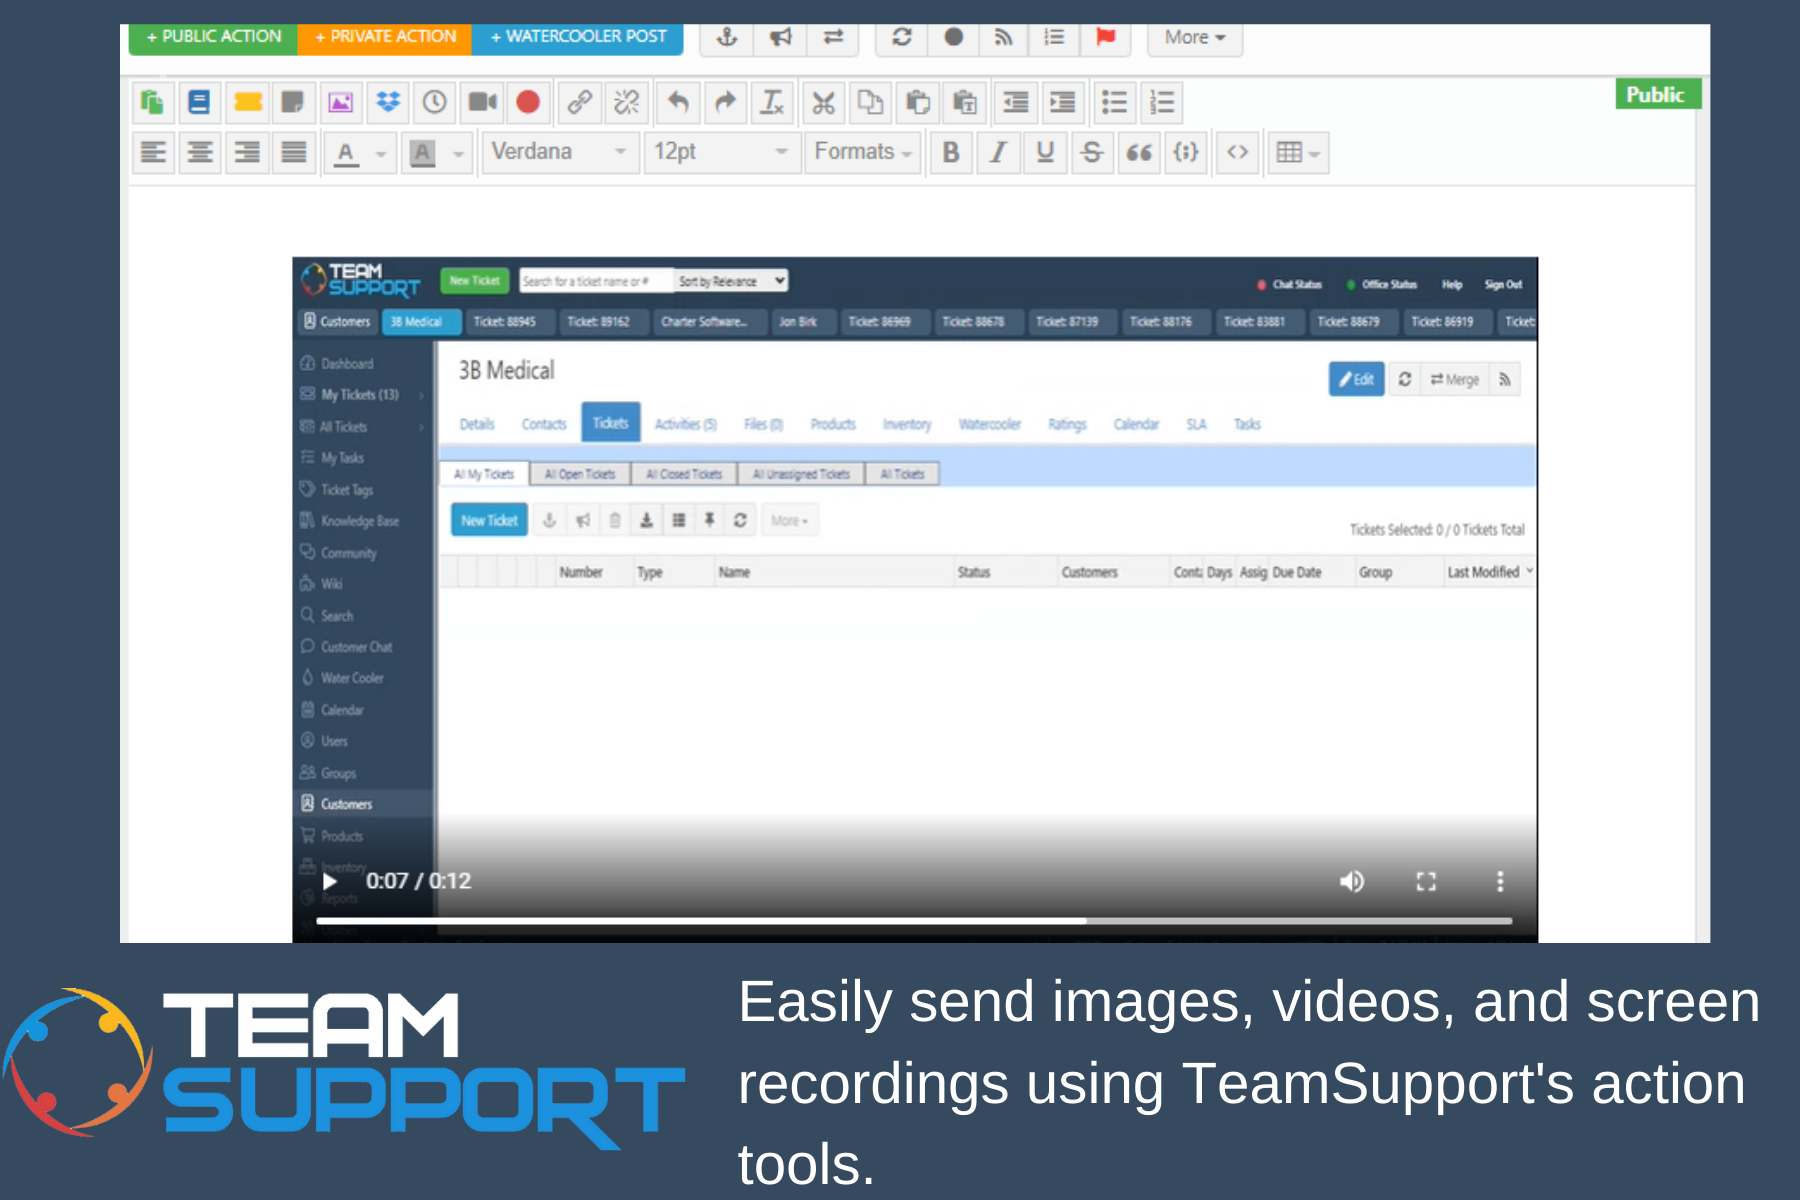This screenshot has width=1800, height=1200.
Task: Click the red flag icon
Action: click(x=1105, y=38)
